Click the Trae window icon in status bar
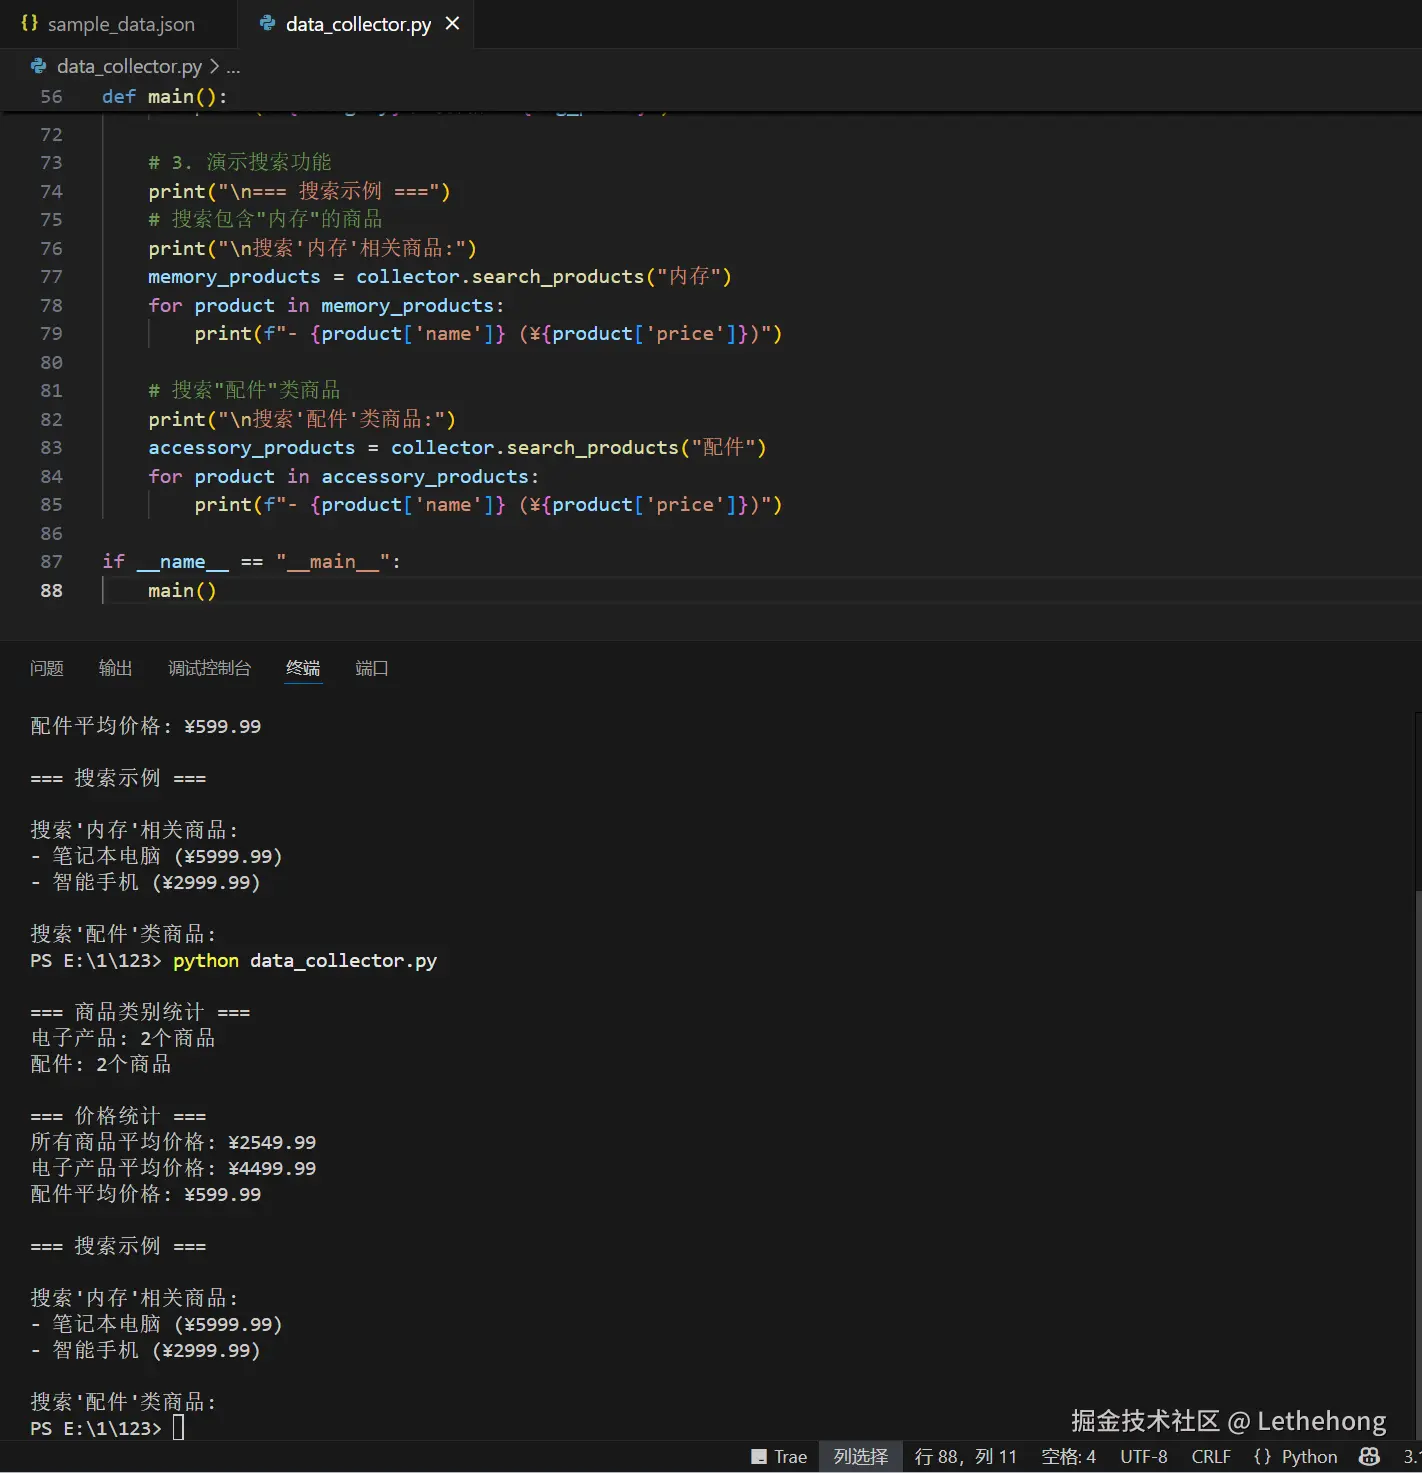The image size is (1422, 1473). (x=759, y=1457)
